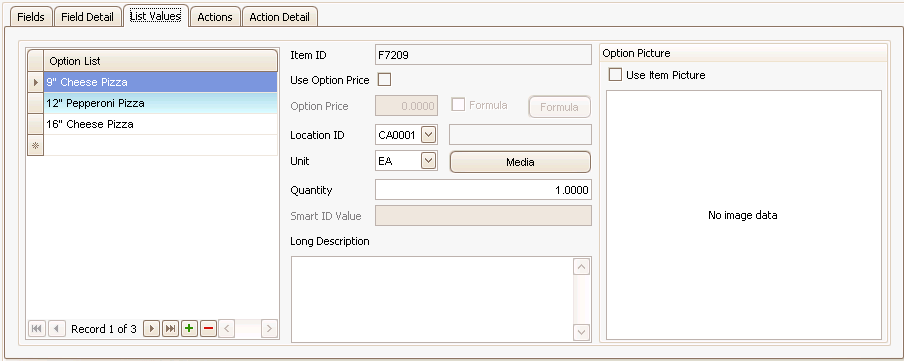Click the option list scroll left arrow
904x361 pixels.
click(x=227, y=329)
